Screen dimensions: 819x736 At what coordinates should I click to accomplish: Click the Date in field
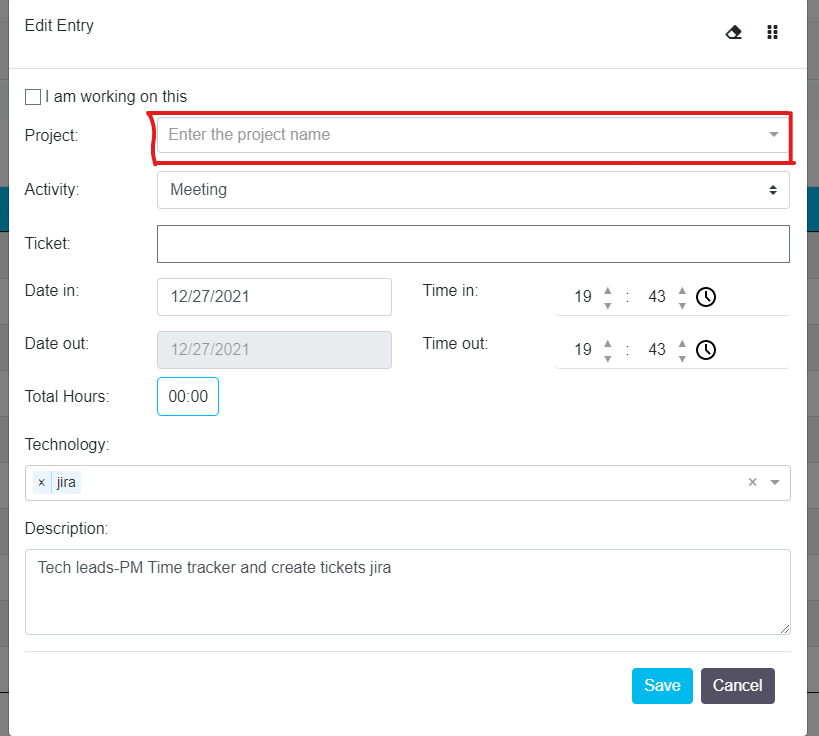tap(274, 297)
